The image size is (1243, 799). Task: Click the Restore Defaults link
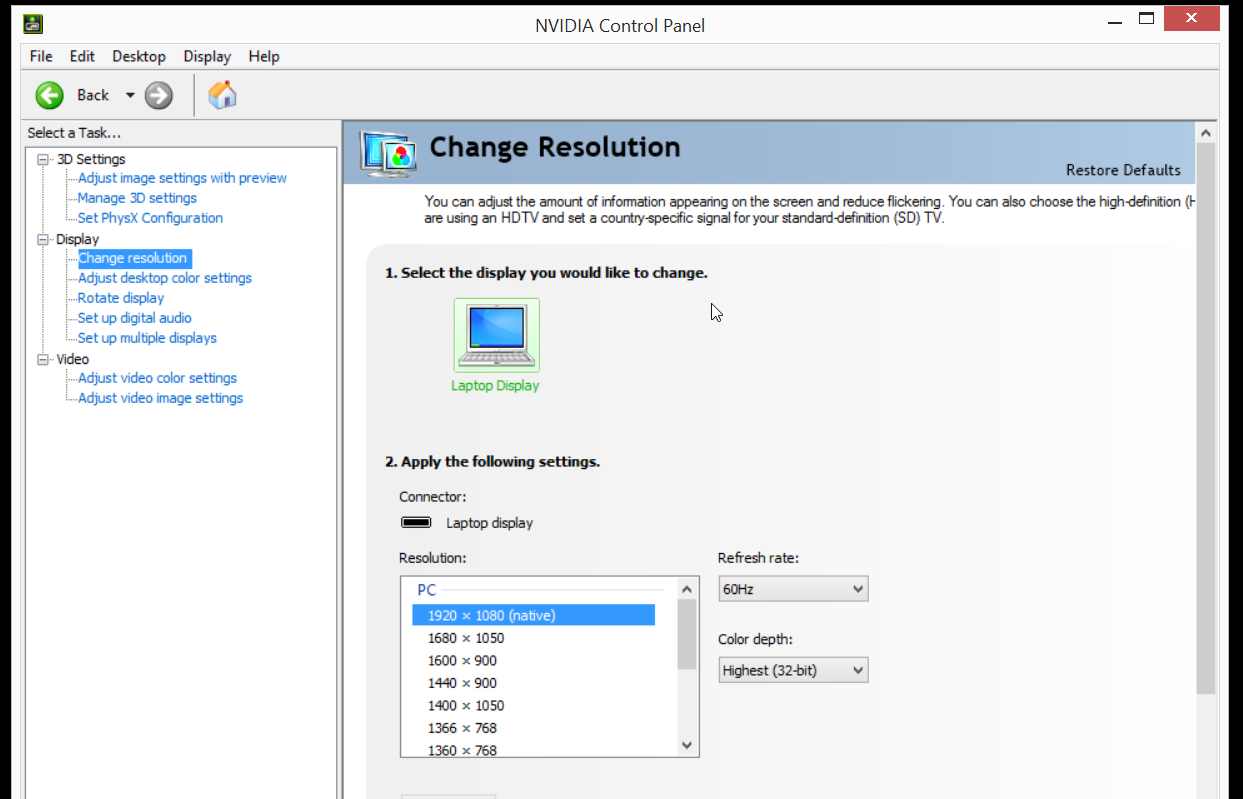(x=1123, y=170)
